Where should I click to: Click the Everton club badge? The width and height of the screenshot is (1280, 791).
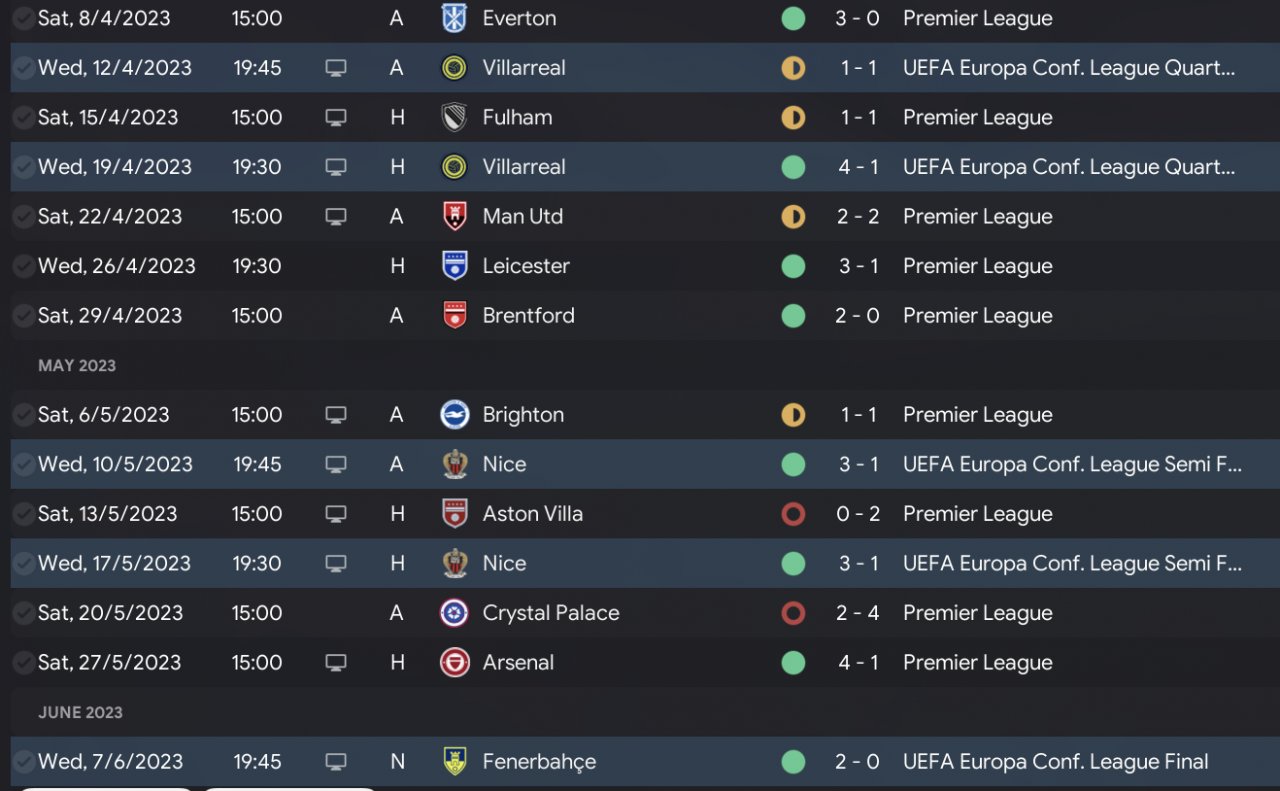[454, 18]
